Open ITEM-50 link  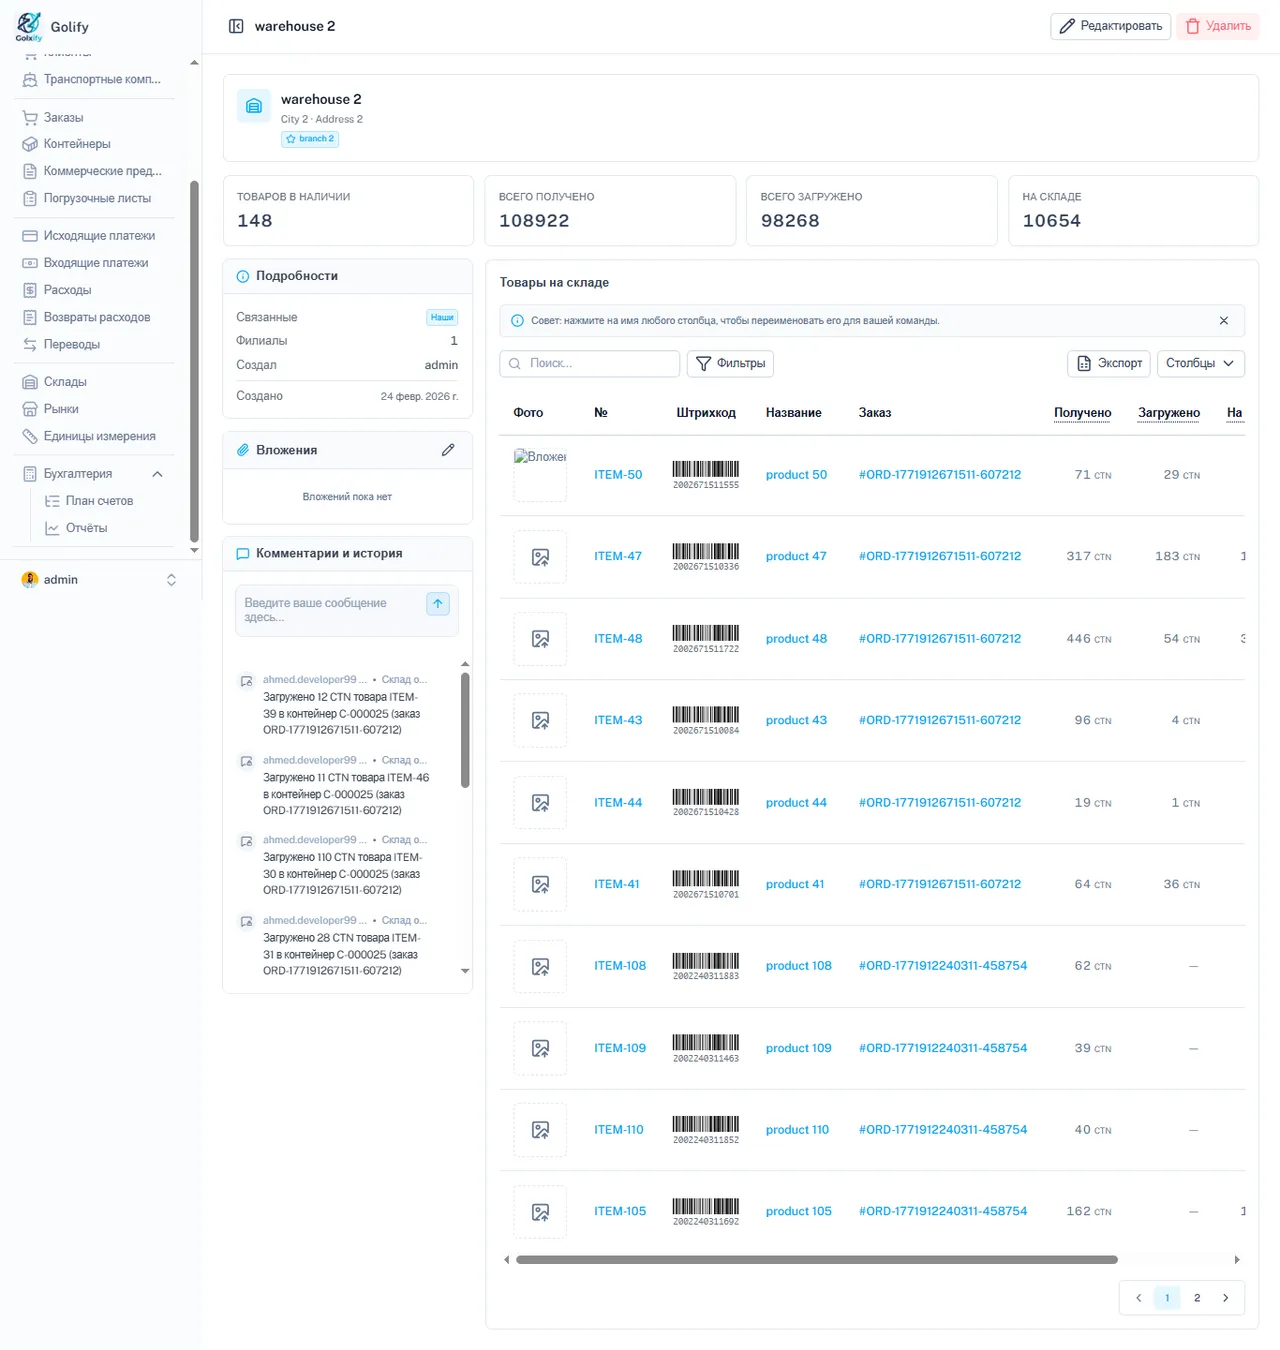pos(618,475)
